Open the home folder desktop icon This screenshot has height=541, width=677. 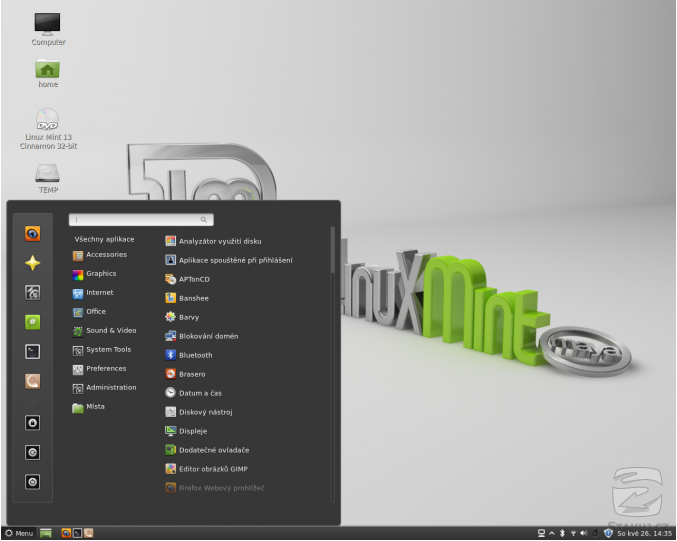[47, 73]
